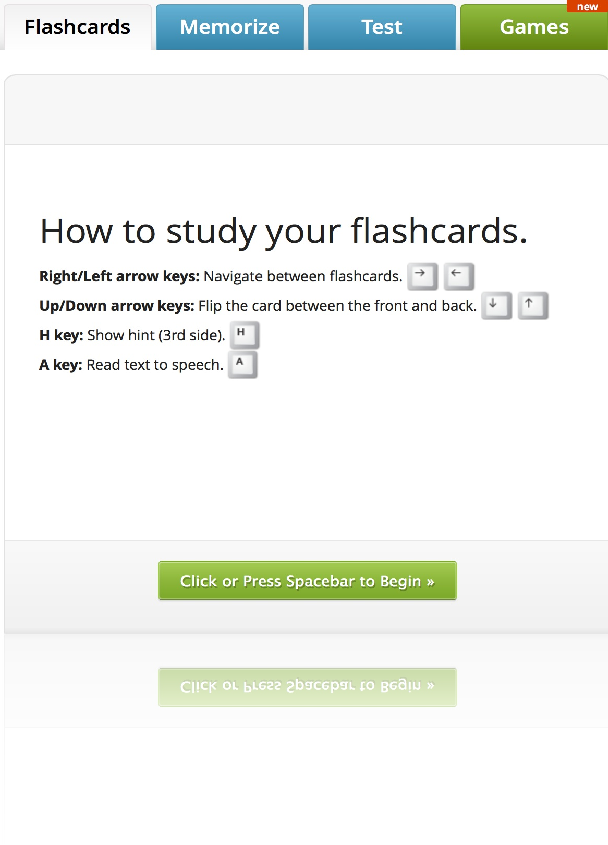Click the upside-down reflected Begin button
The image size is (608, 845).
pos(307,687)
